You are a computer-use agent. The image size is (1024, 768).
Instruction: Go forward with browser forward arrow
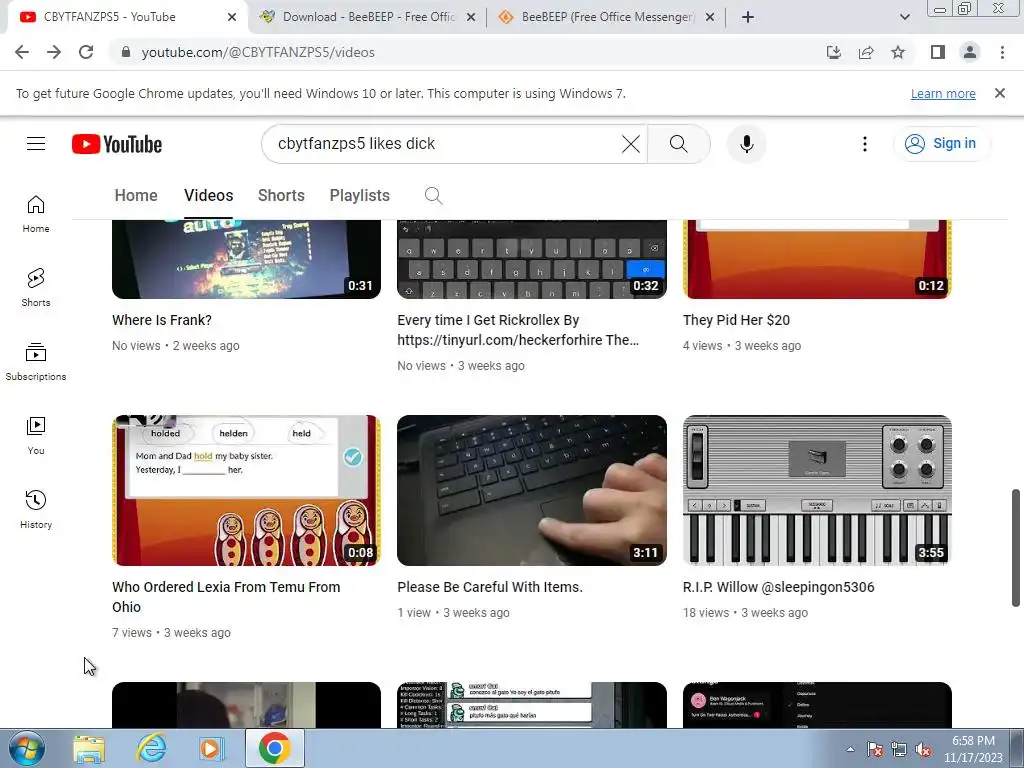(x=54, y=52)
